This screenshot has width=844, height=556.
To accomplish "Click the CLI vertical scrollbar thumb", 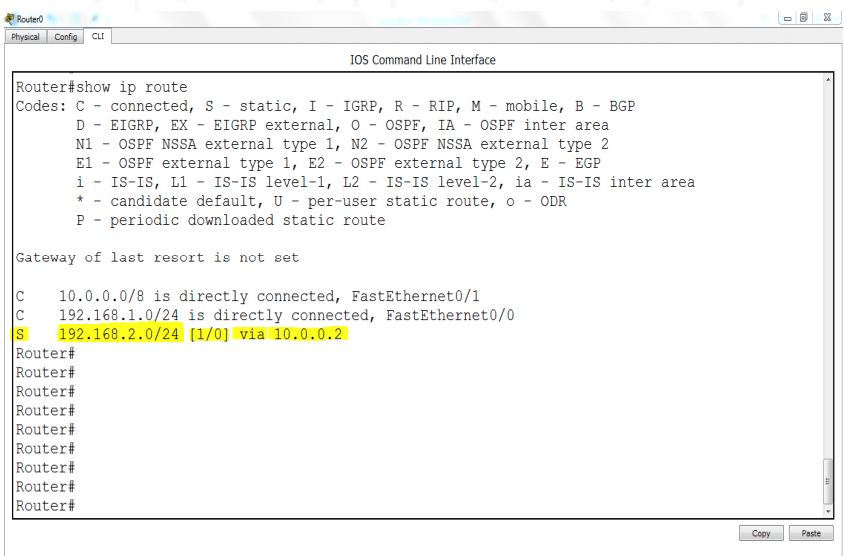I will (828, 481).
